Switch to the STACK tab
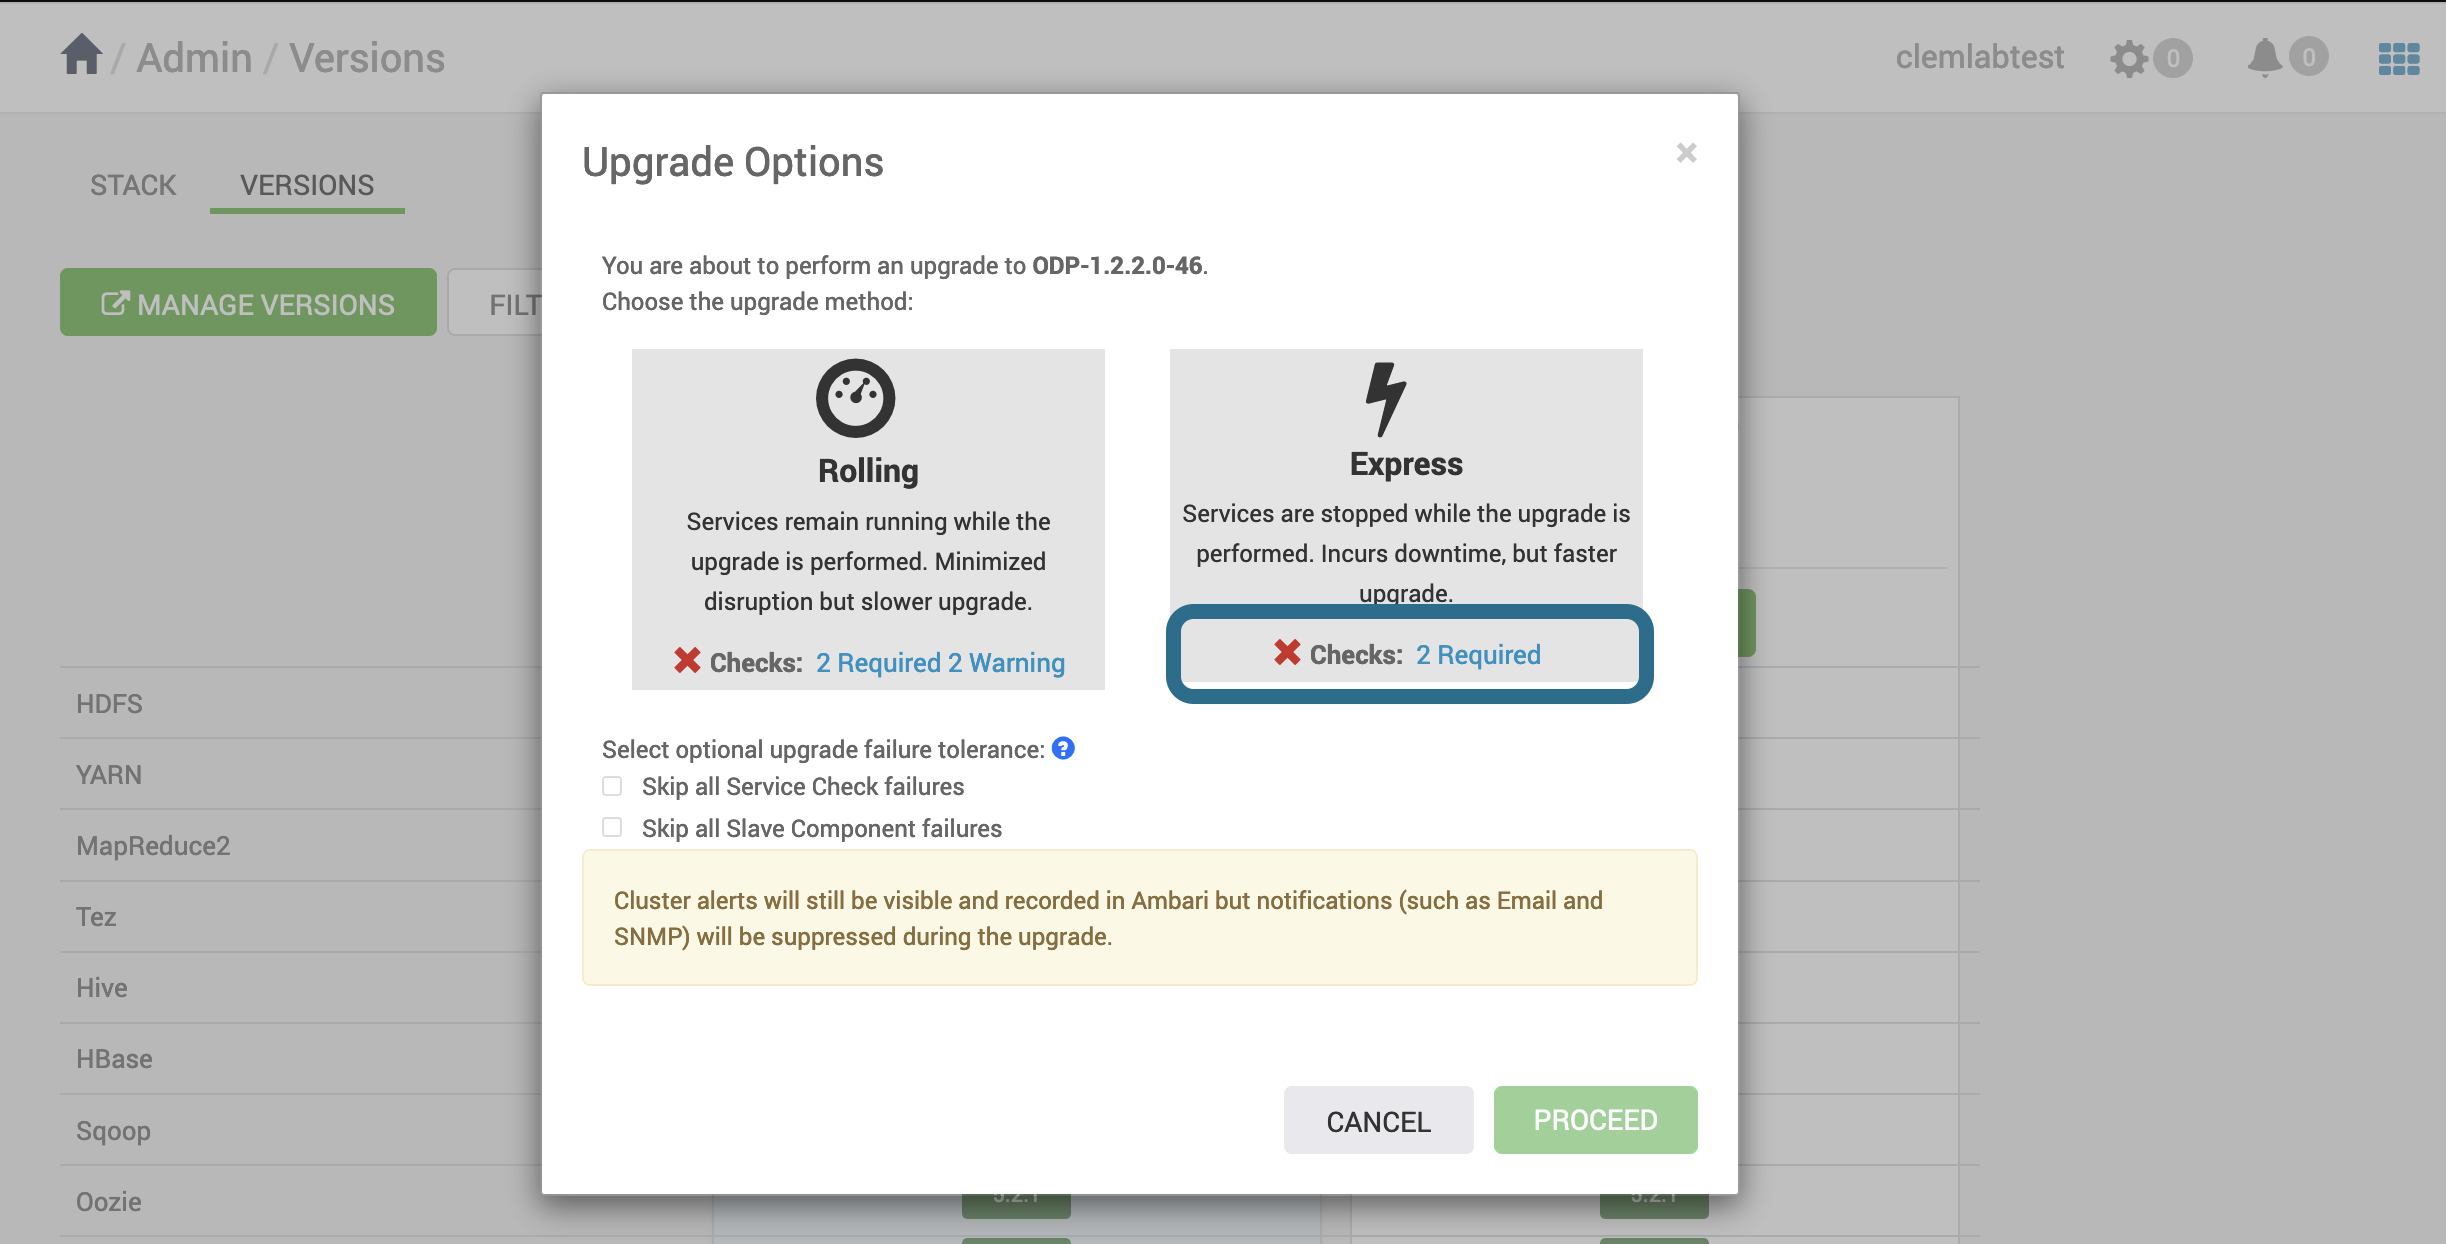The width and height of the screenshot is (2446, 1244). pos(132,182)
